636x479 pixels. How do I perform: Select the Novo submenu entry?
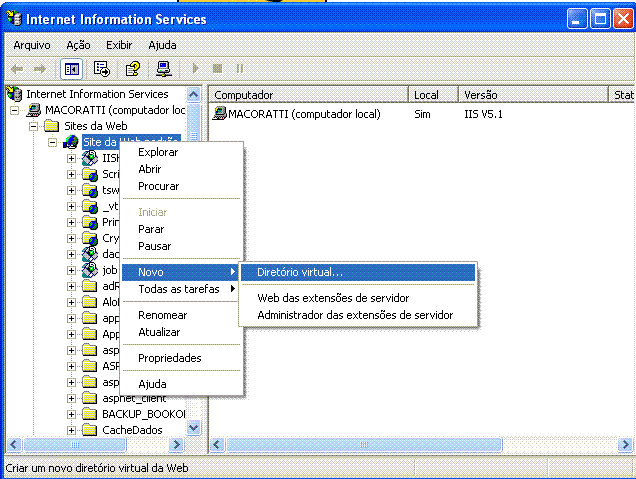point(180,272)
